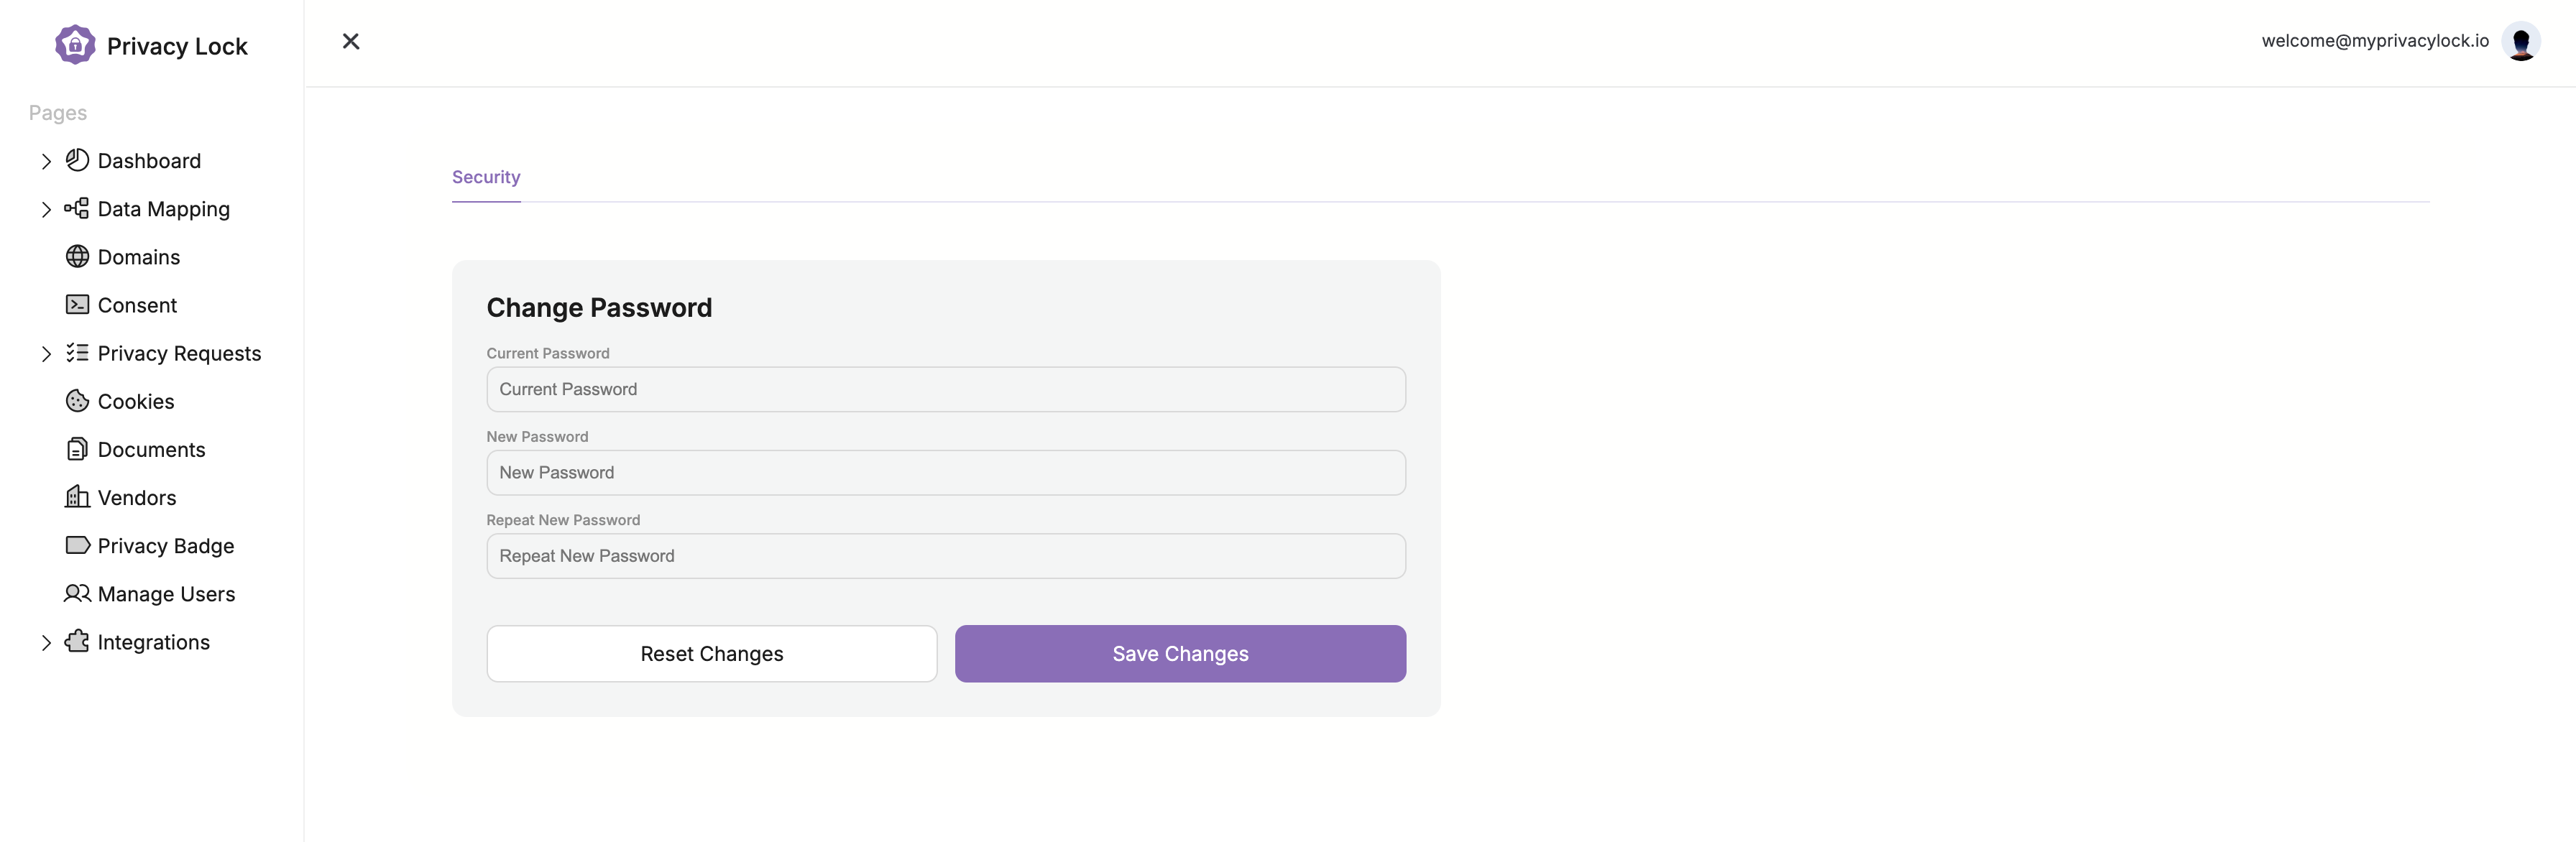This screenshot has height=842, width=2576.
Task: Click the Dashboard icon in sidebar
Action: point(75,159)
